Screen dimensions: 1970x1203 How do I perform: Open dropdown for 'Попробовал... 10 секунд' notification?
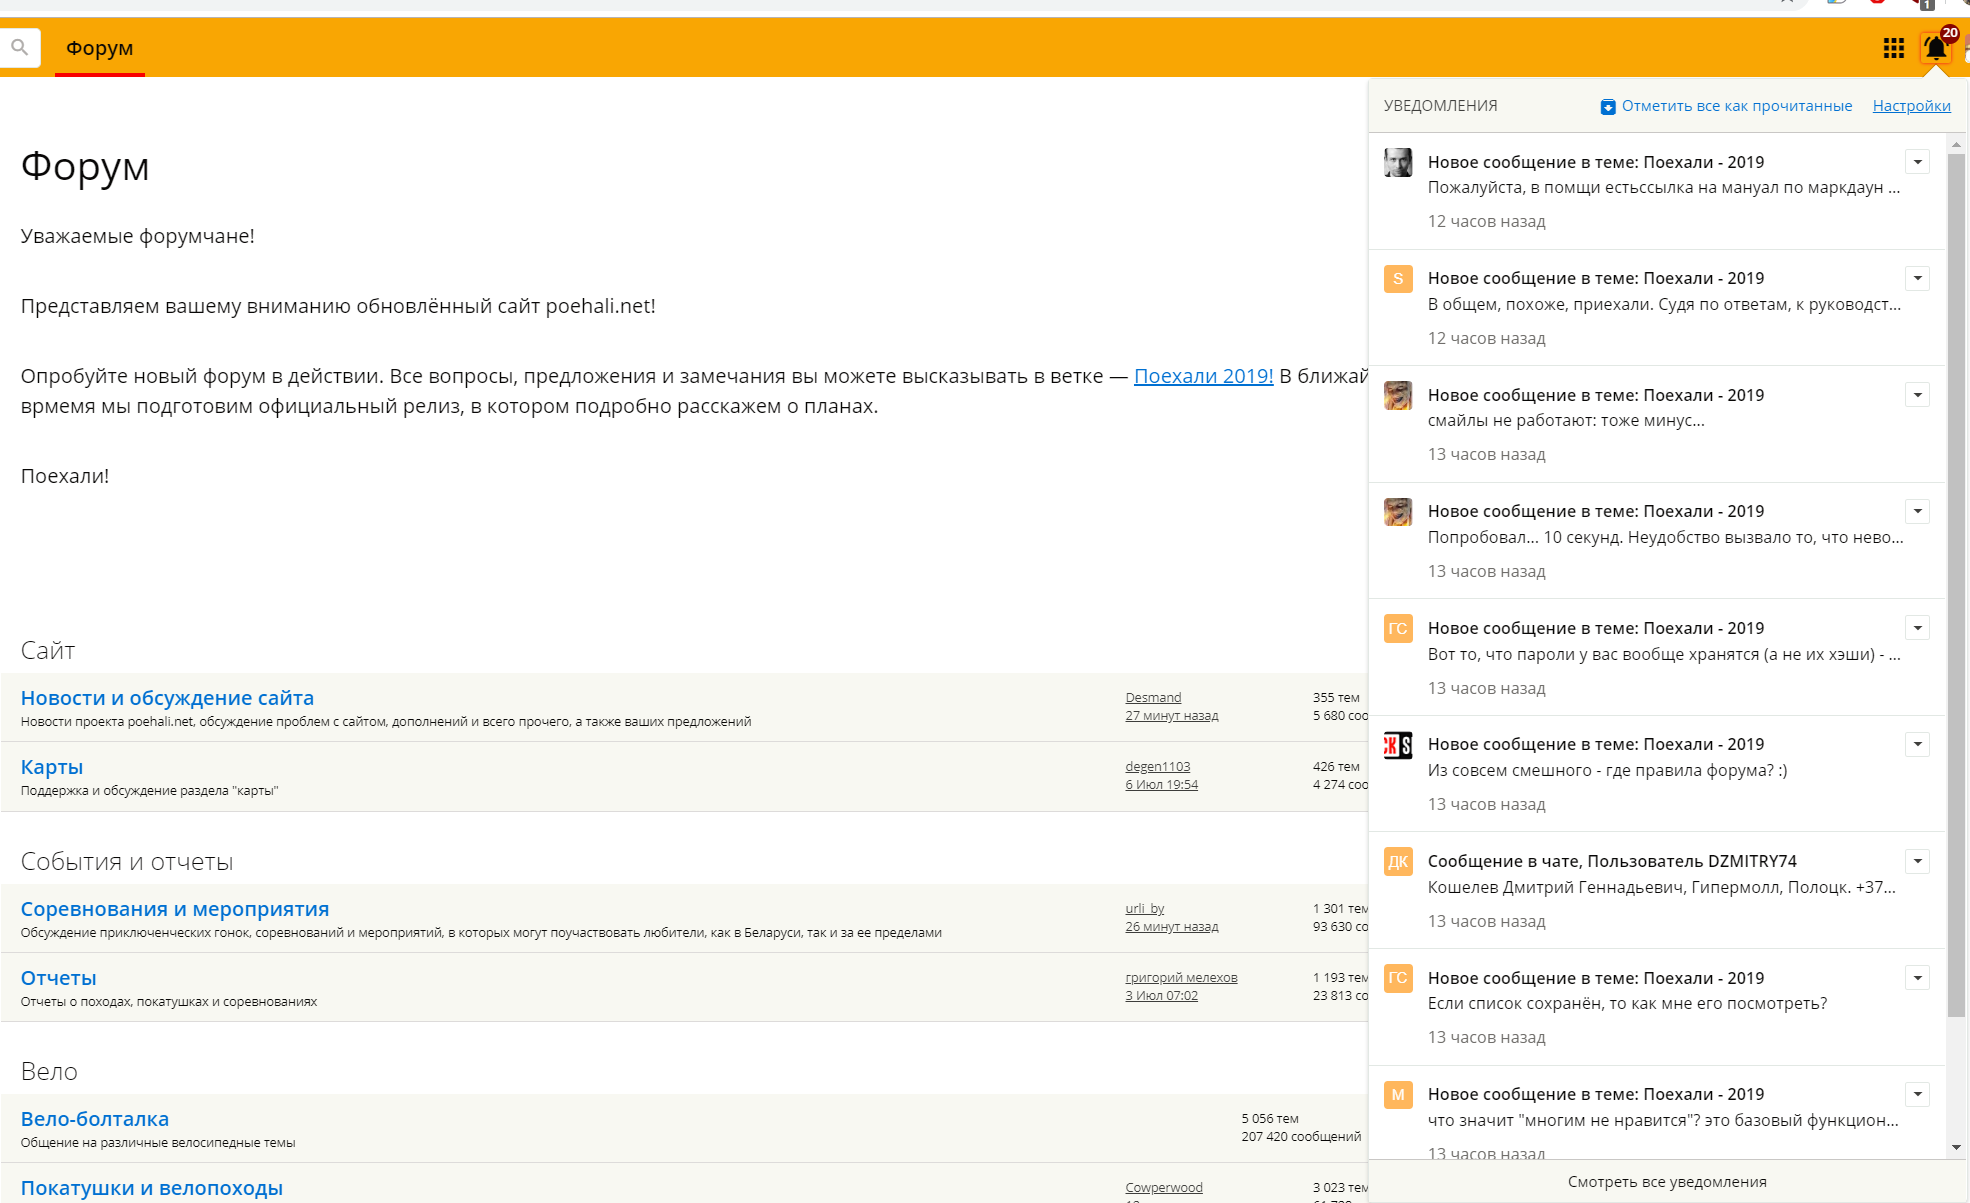coord(1917,511)
